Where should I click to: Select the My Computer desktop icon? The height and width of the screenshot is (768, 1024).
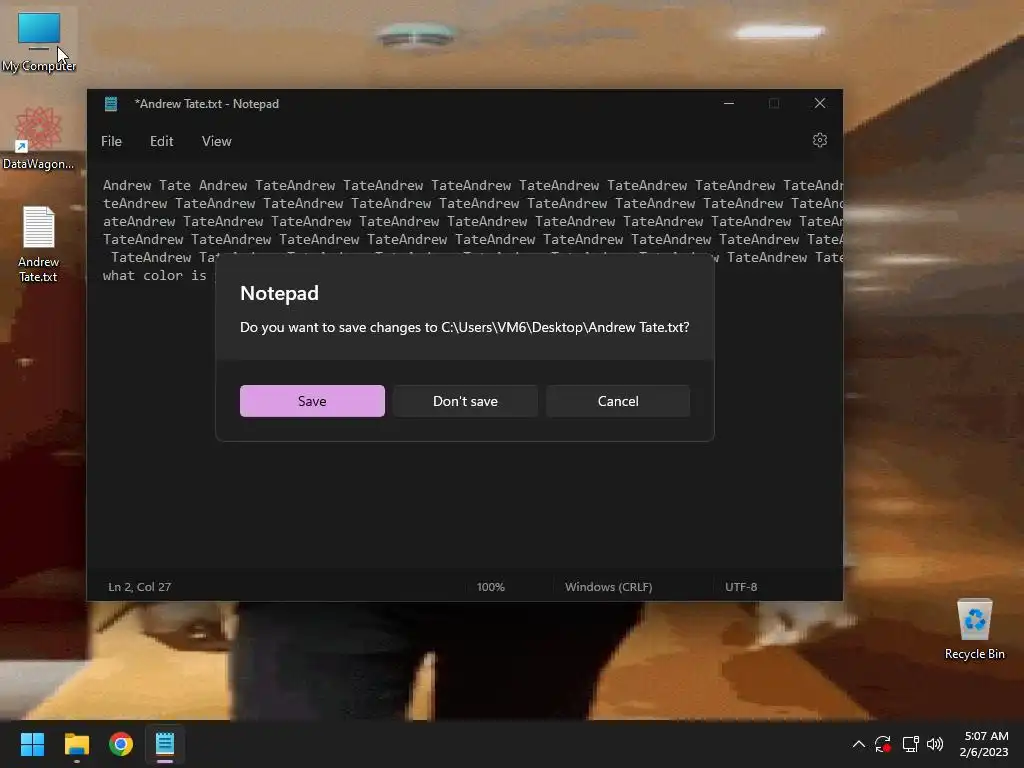pyautogui.click(x=39, y=42)
